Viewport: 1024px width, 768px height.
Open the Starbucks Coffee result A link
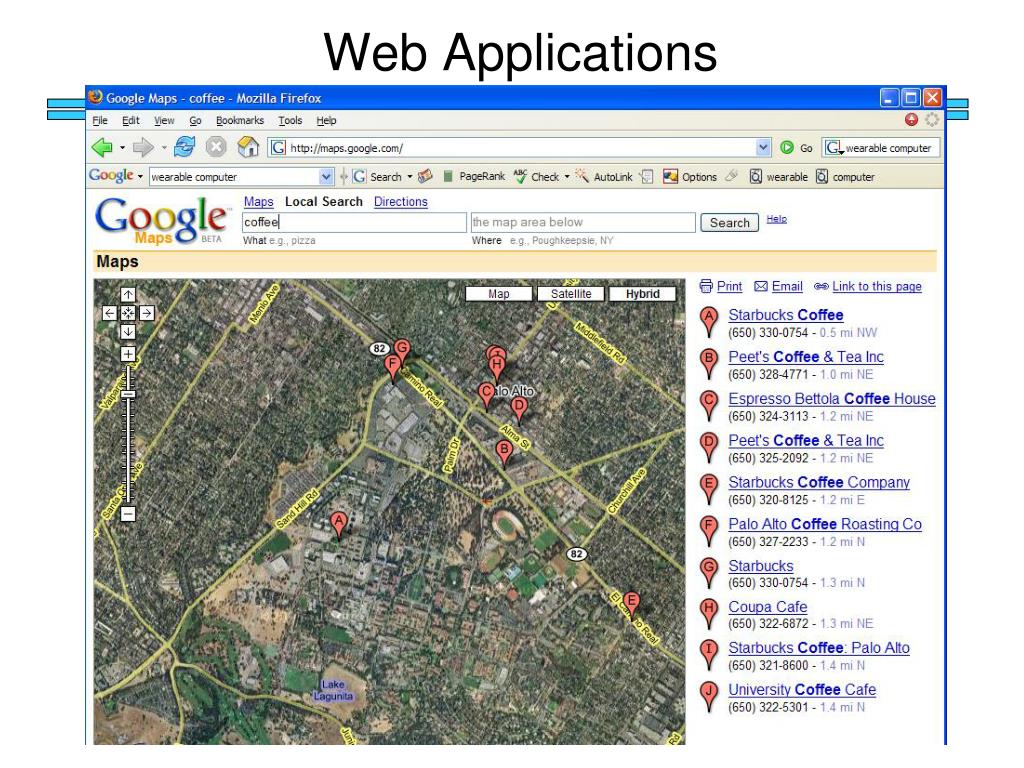[786, 315]
